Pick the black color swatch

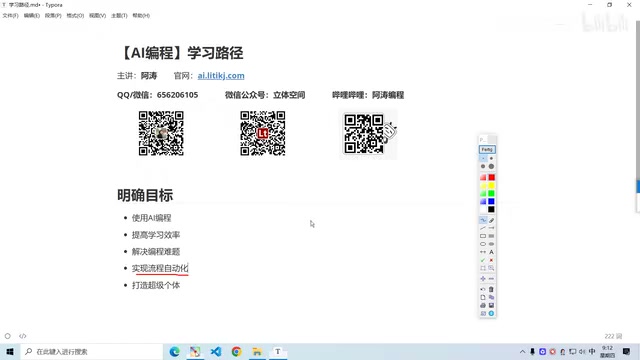[491, 209]
